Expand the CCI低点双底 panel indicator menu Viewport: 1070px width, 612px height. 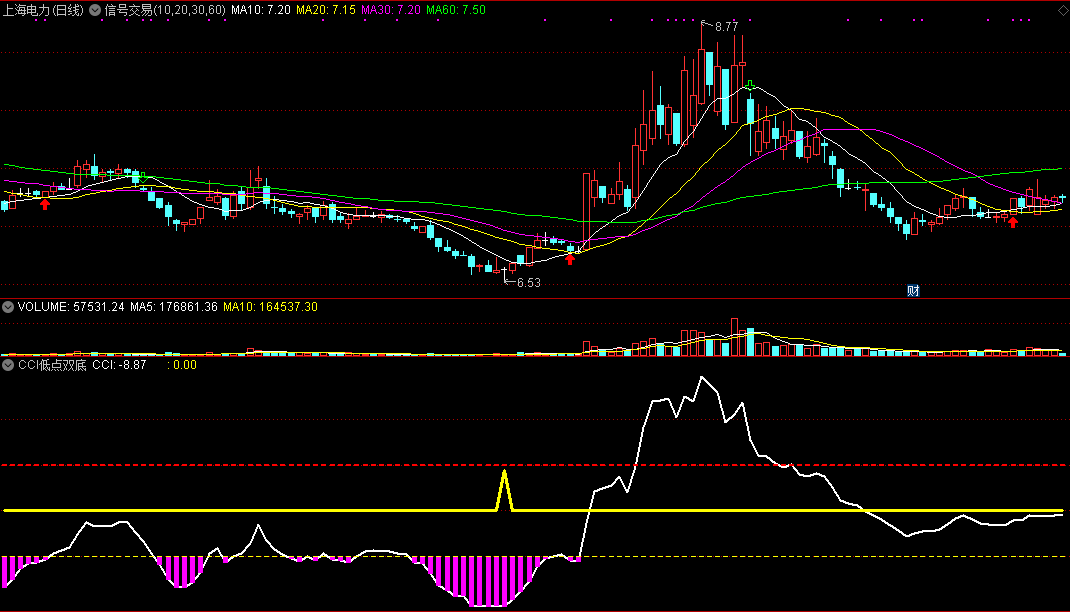(x=8, y=365)
